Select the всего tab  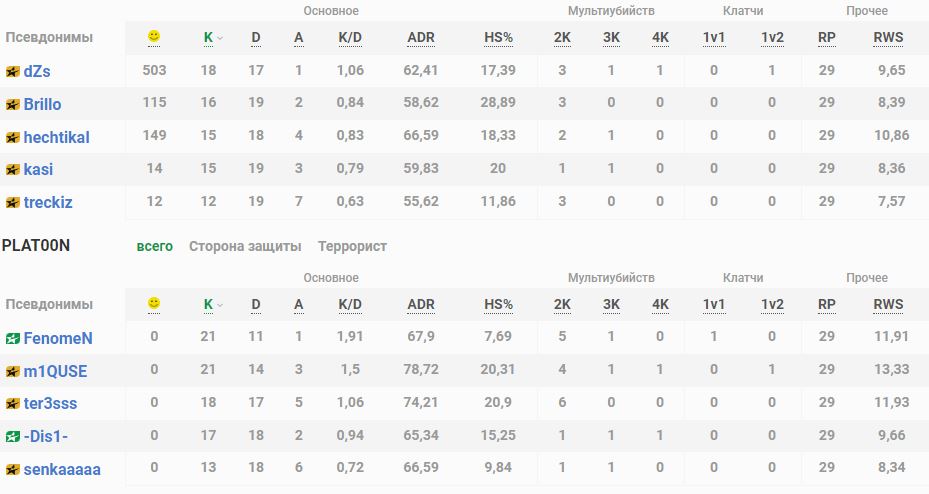155,246
